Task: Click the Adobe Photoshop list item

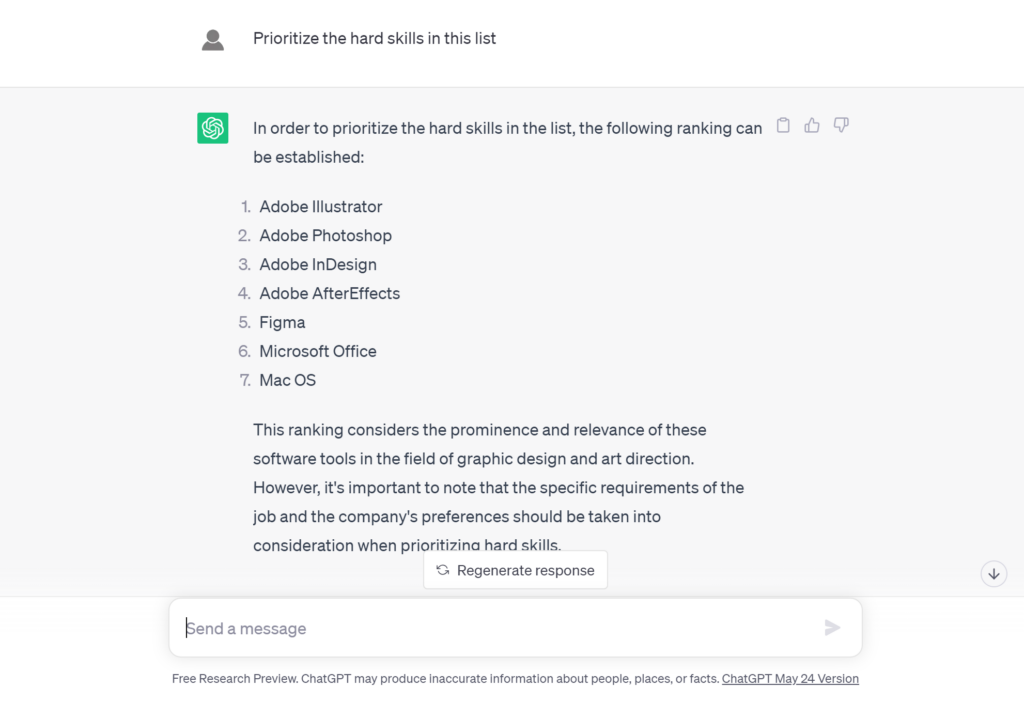Action: point(325,236)
